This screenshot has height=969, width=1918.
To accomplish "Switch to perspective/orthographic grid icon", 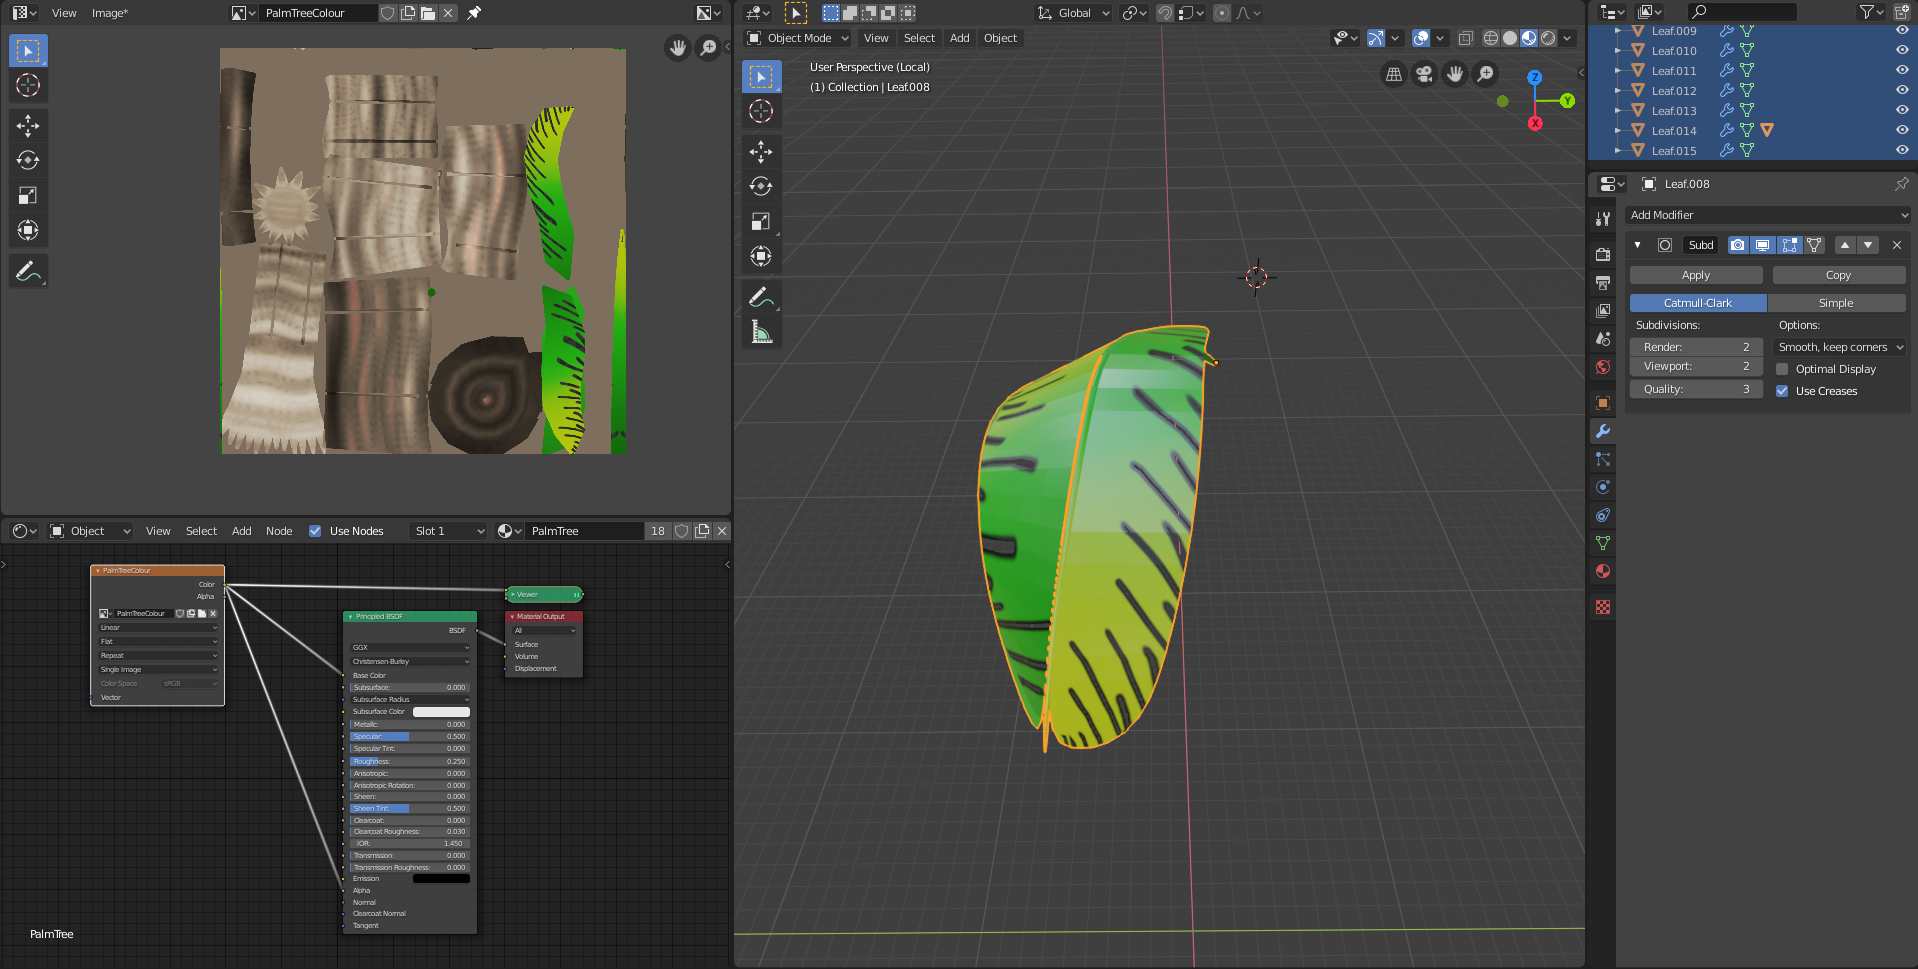I will click(x=1393, y=74).
